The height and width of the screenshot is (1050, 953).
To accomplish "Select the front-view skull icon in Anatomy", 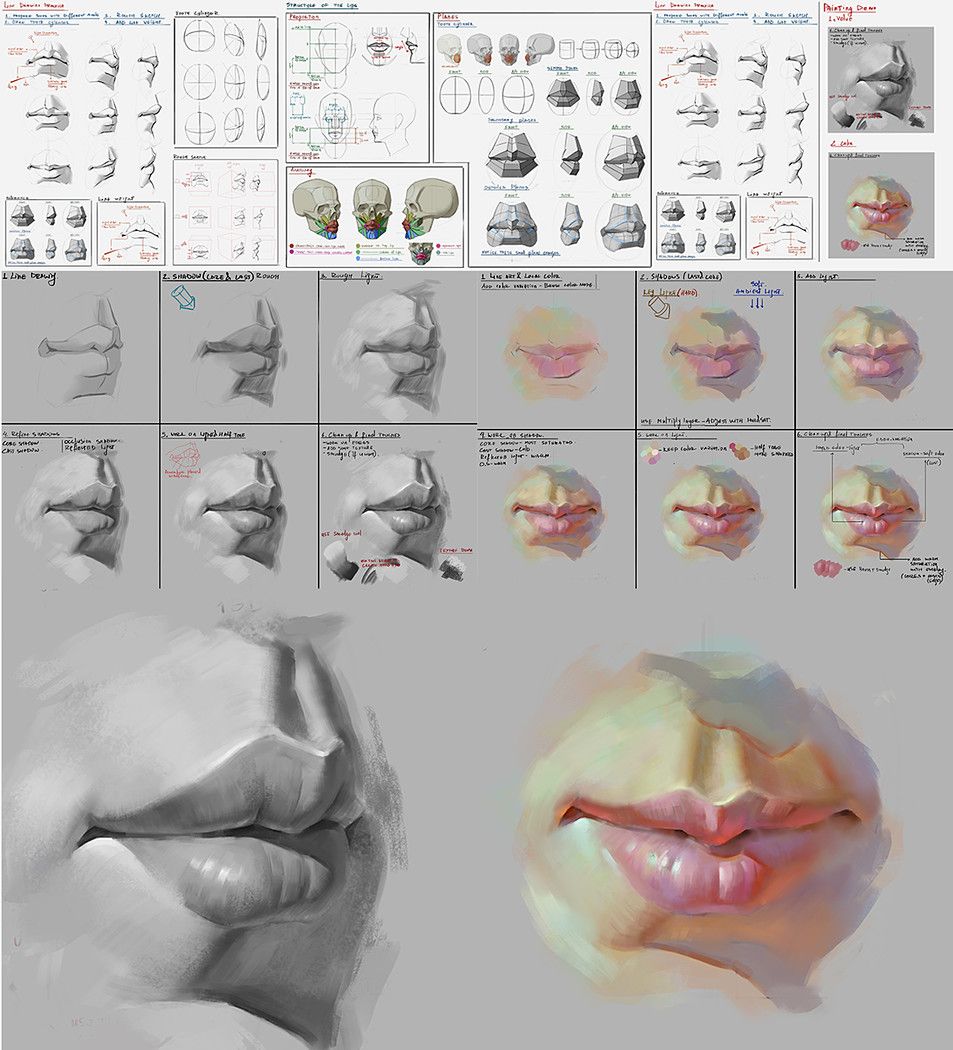I will (x=370, y=208).
